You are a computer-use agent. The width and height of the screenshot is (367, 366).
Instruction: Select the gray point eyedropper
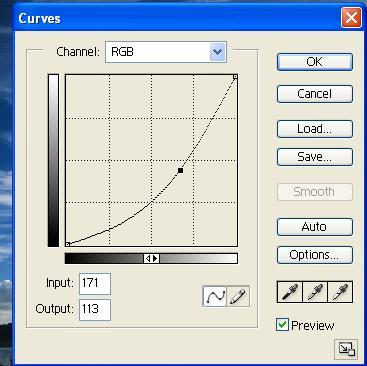[315, 292]
